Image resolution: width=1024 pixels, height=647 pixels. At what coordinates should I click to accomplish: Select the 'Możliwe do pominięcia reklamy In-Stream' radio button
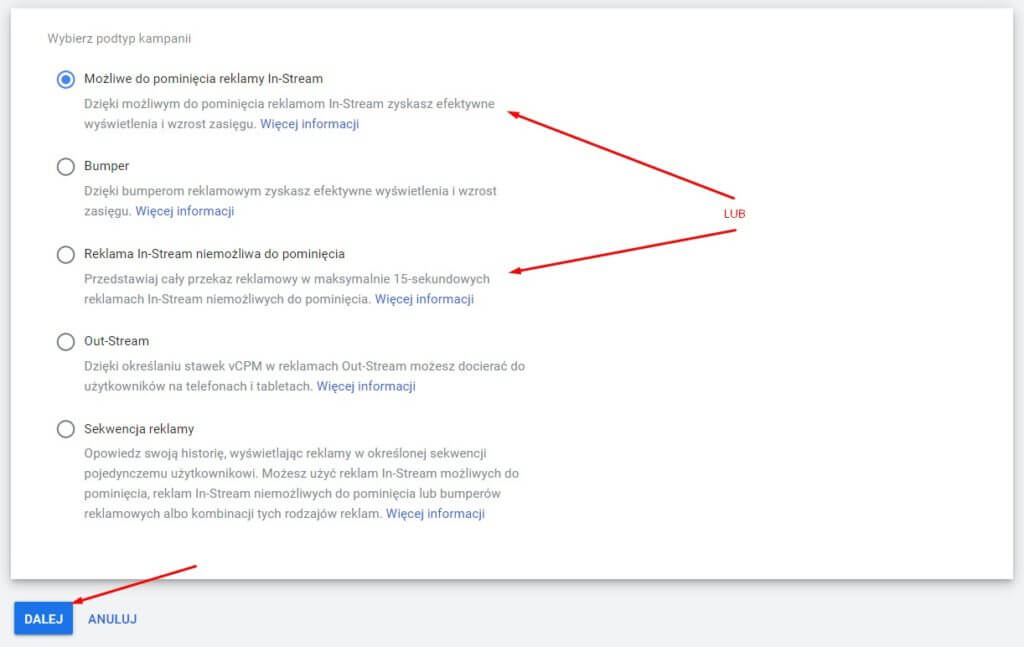pyautogui.click(x=66, y=79)
